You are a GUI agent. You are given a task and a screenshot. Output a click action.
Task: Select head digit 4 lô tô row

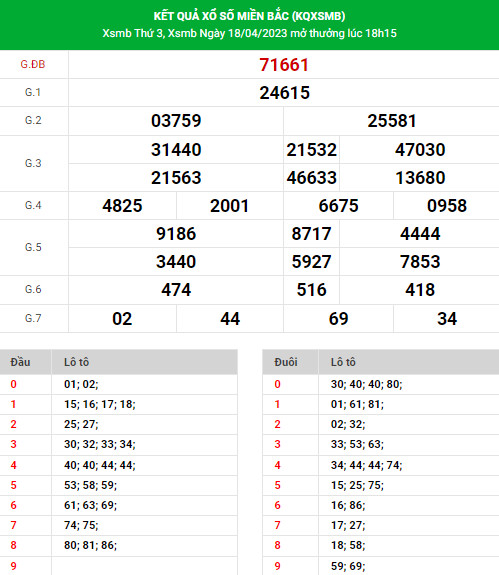(118, 465)
